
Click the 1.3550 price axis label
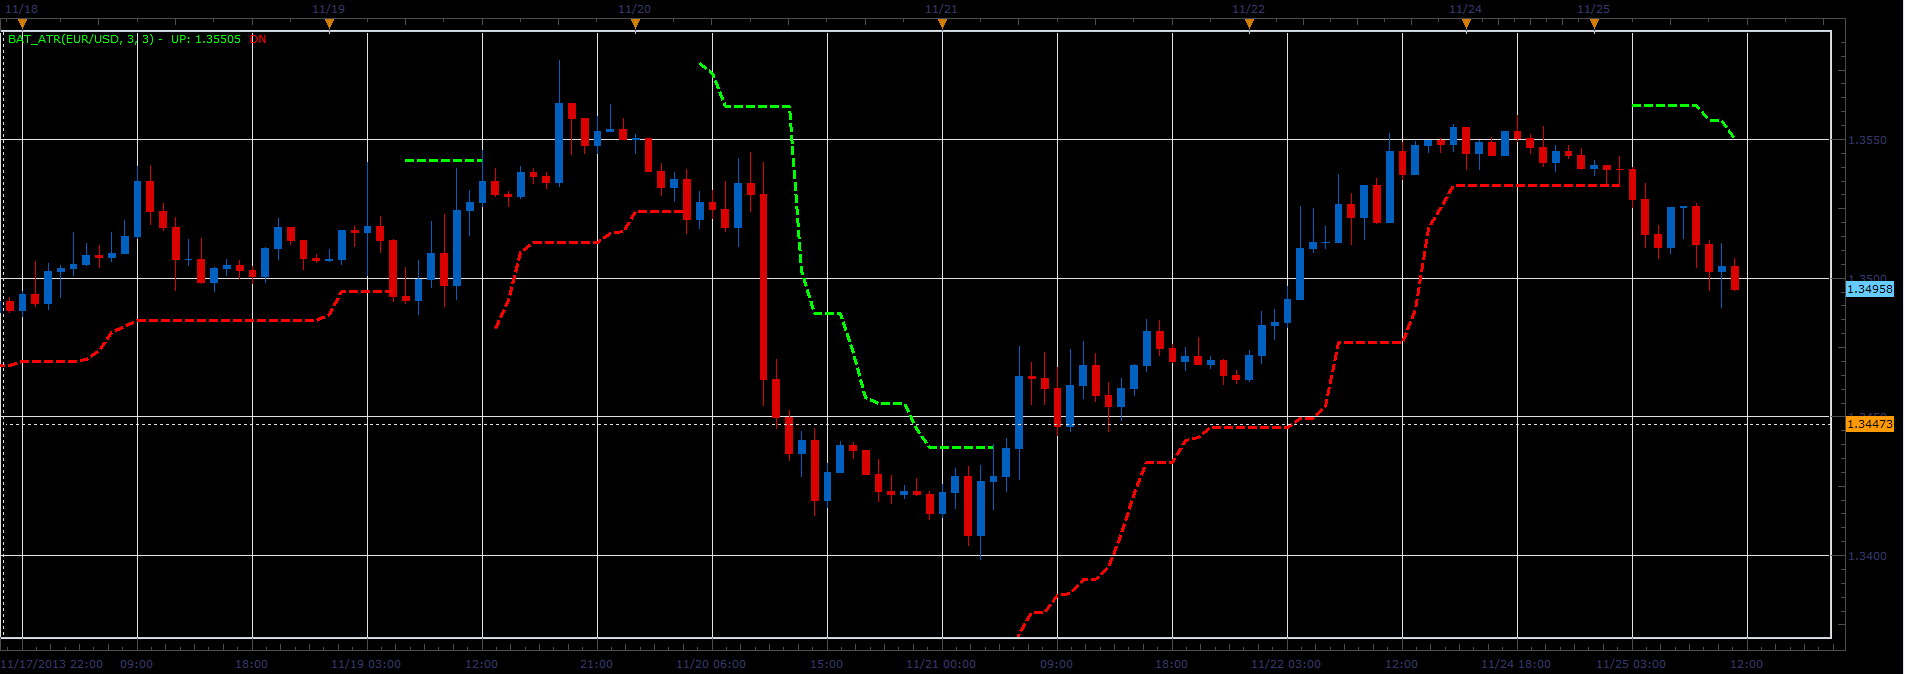pos(1867,140)
